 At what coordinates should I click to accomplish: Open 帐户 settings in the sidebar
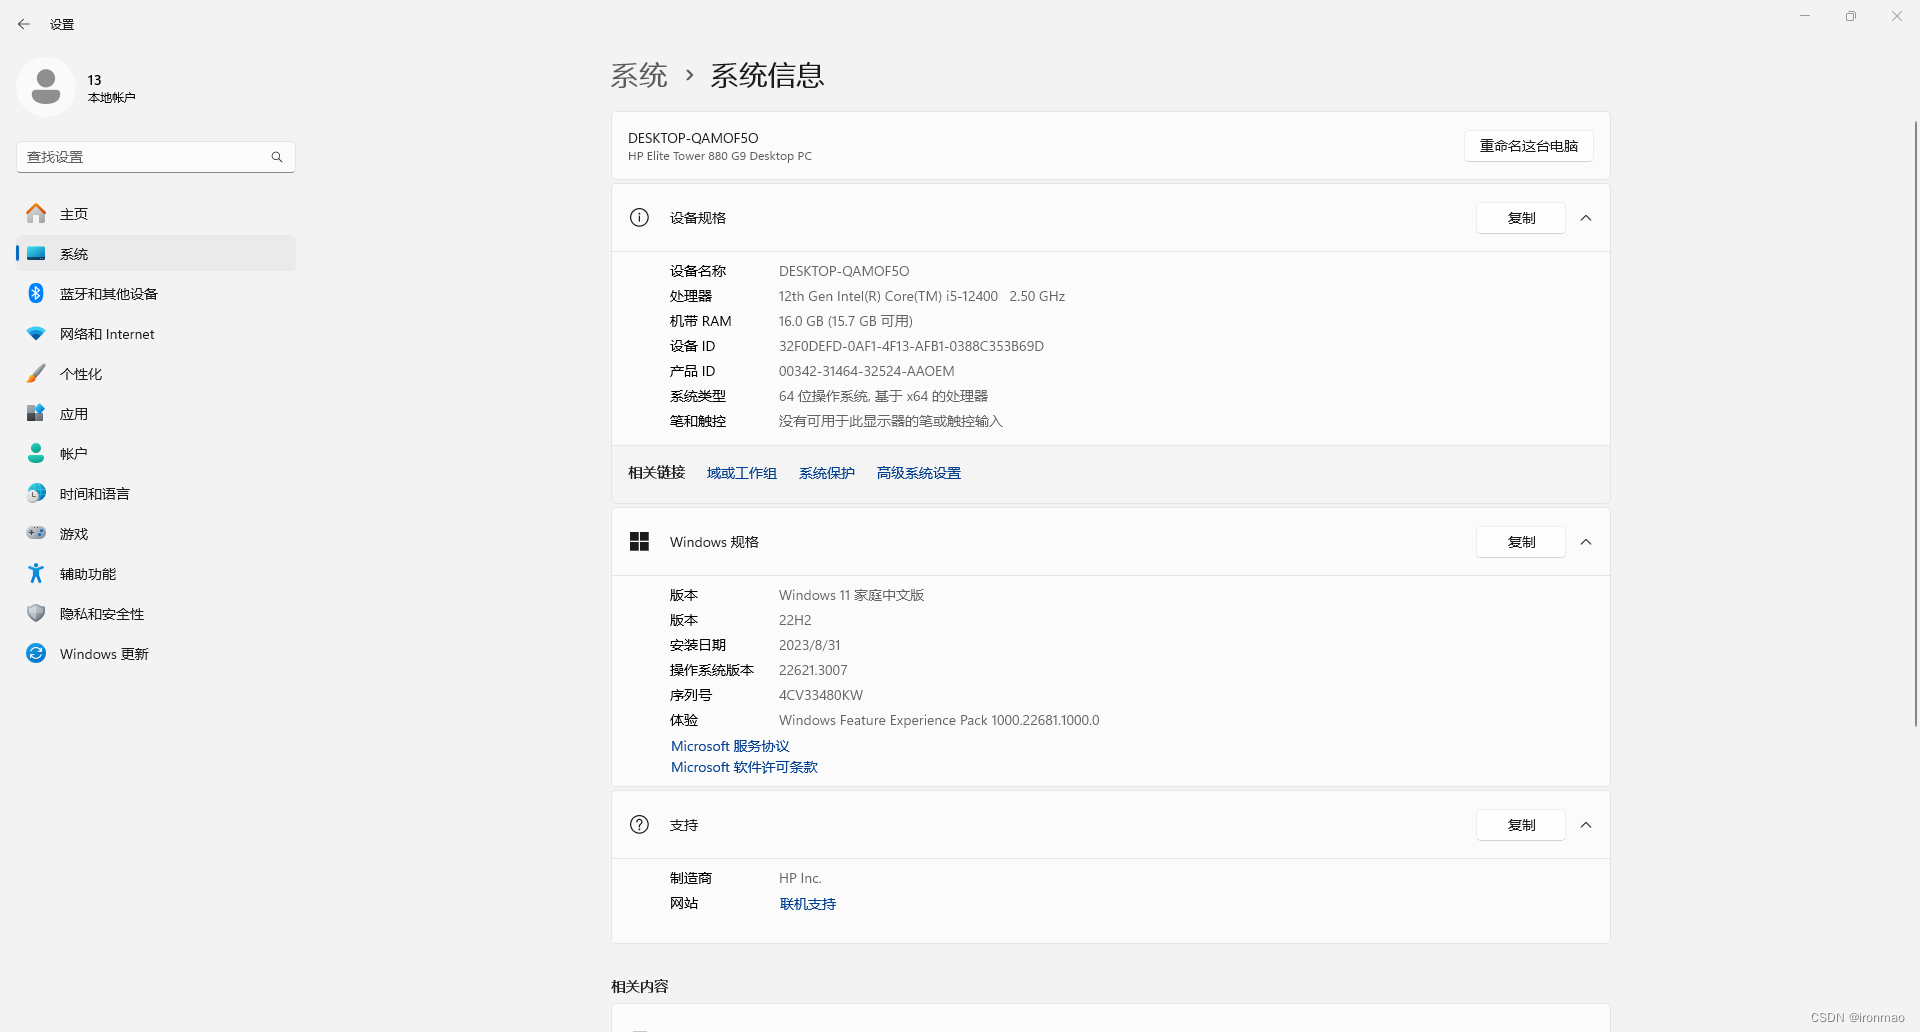pyautogui.click(x=156, y=453)
